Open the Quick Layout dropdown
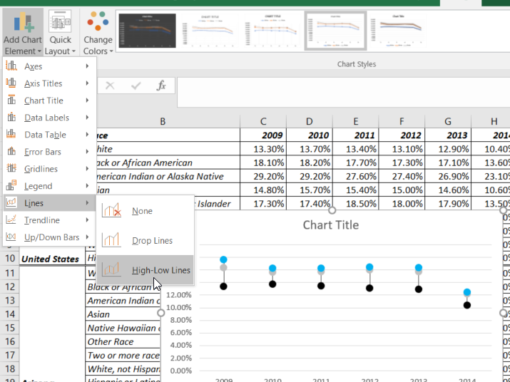The height and width of the screenshot is (382, 510). click(60, 32)
